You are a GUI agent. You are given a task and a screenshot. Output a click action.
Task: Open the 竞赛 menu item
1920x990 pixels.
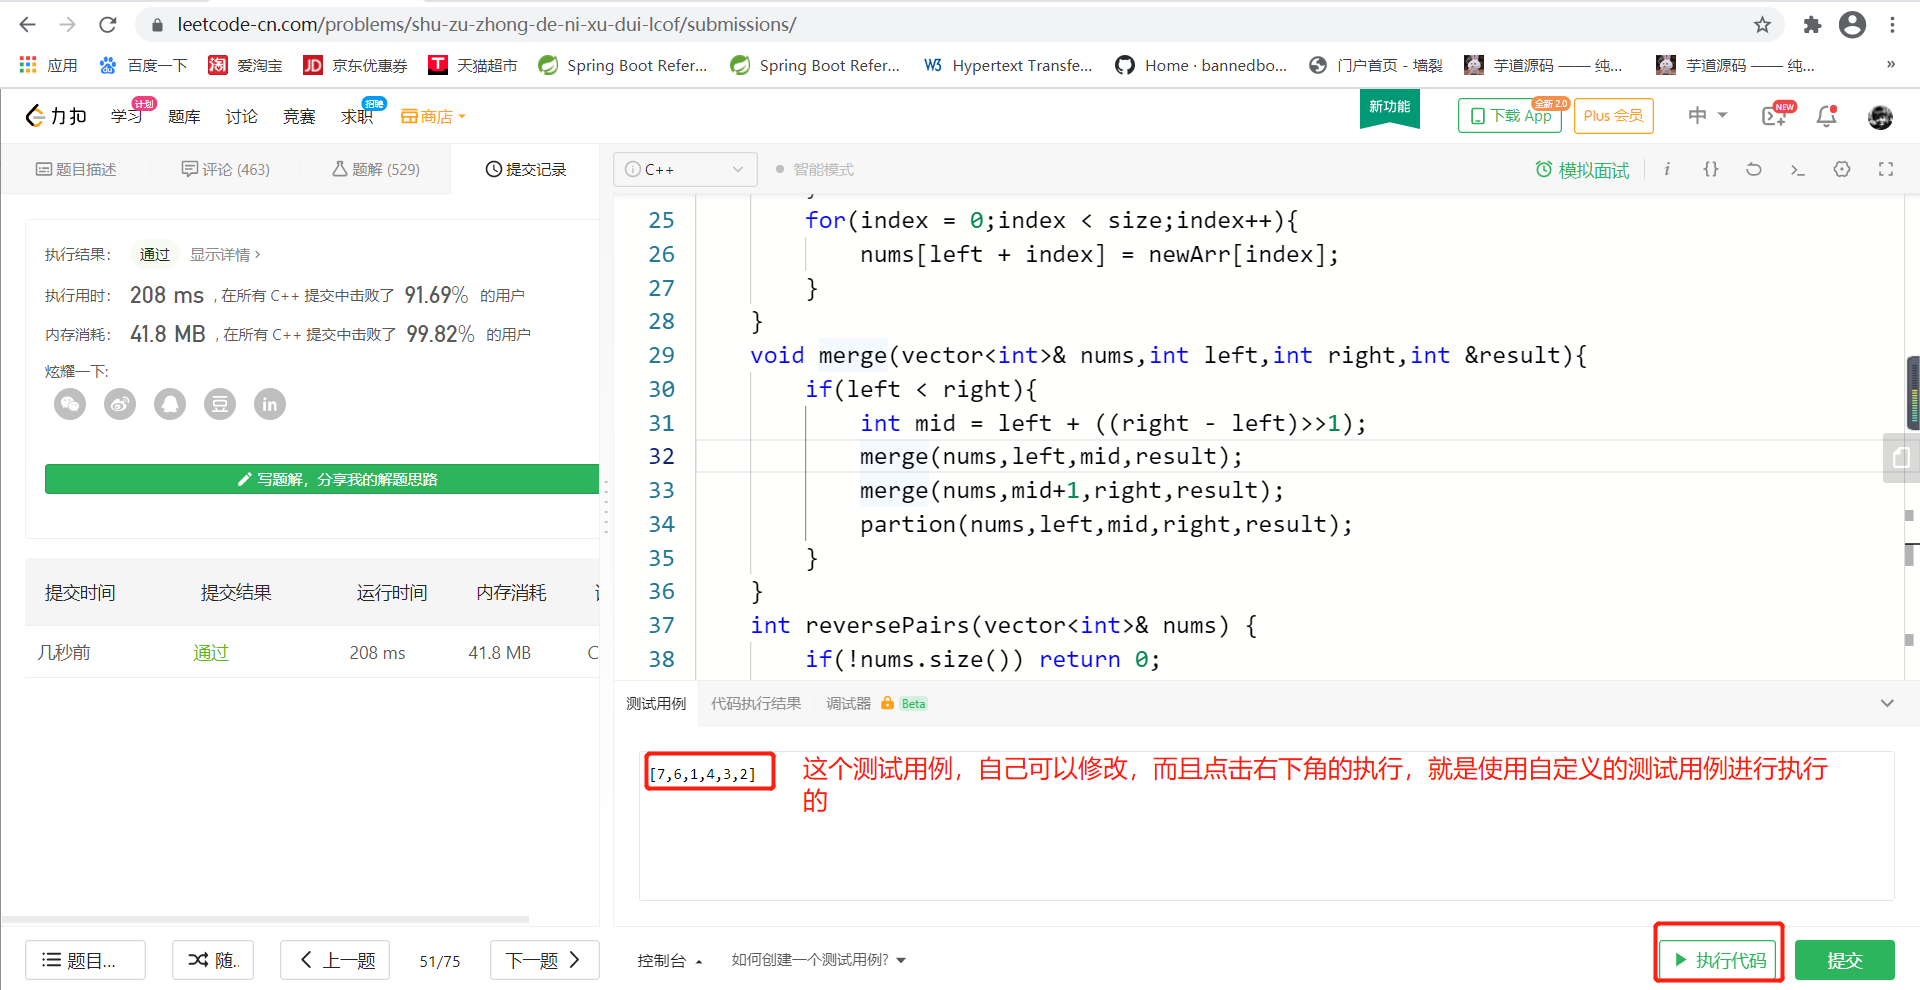299,116
